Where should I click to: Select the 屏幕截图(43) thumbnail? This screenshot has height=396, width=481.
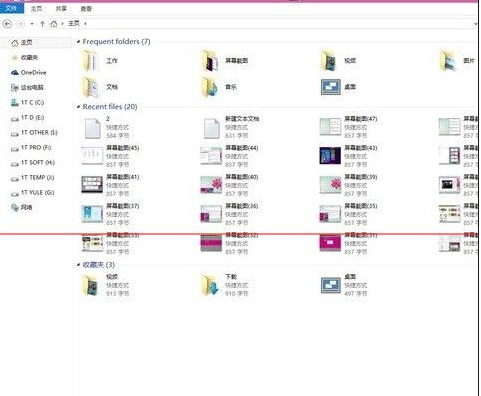tap(330, 156)
